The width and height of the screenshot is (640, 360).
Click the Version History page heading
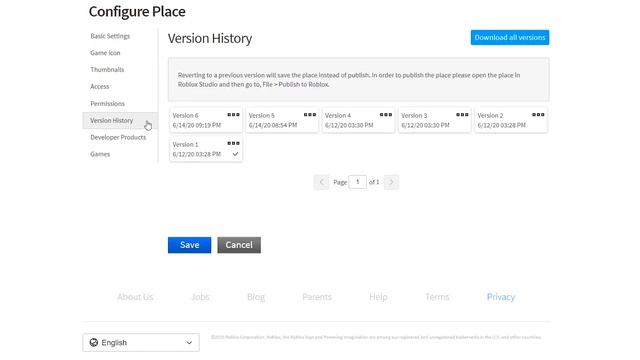(210, 38)
